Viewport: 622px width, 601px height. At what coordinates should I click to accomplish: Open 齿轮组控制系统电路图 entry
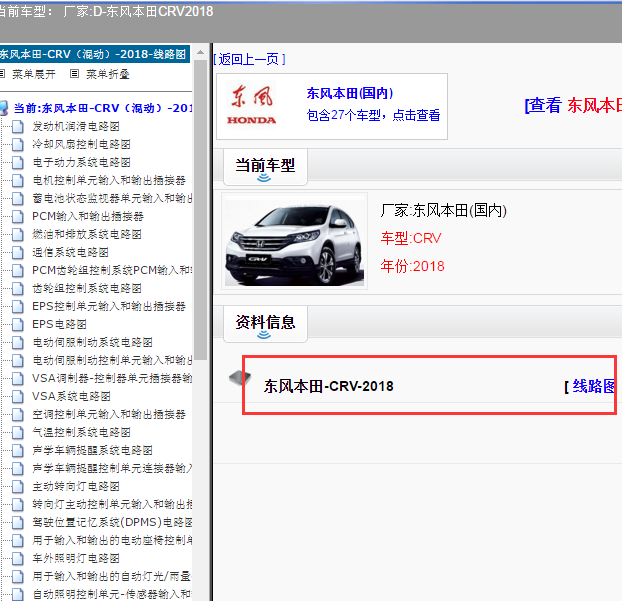[x=87, y=288]
